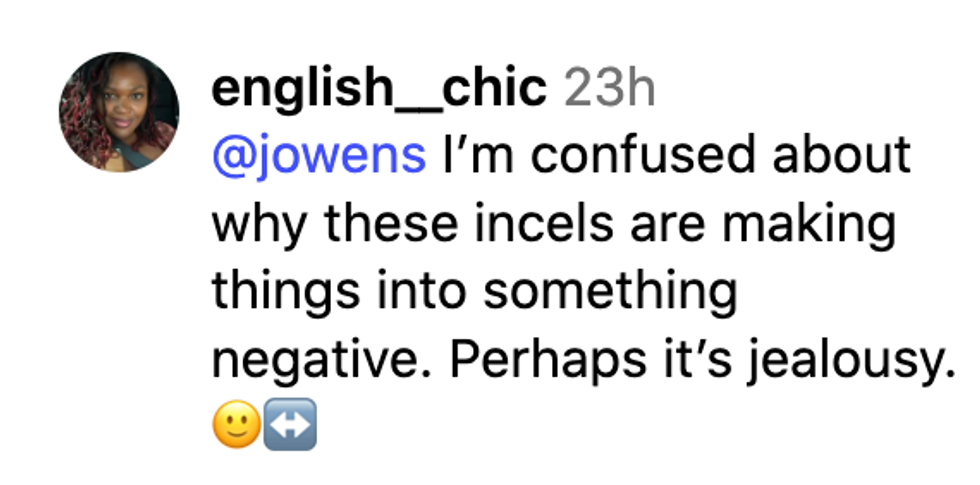Image resolution: width=980 pixels, height=485 pixels.
Task: Open english__chic's profile picture
Action: (x=119, y=112)
